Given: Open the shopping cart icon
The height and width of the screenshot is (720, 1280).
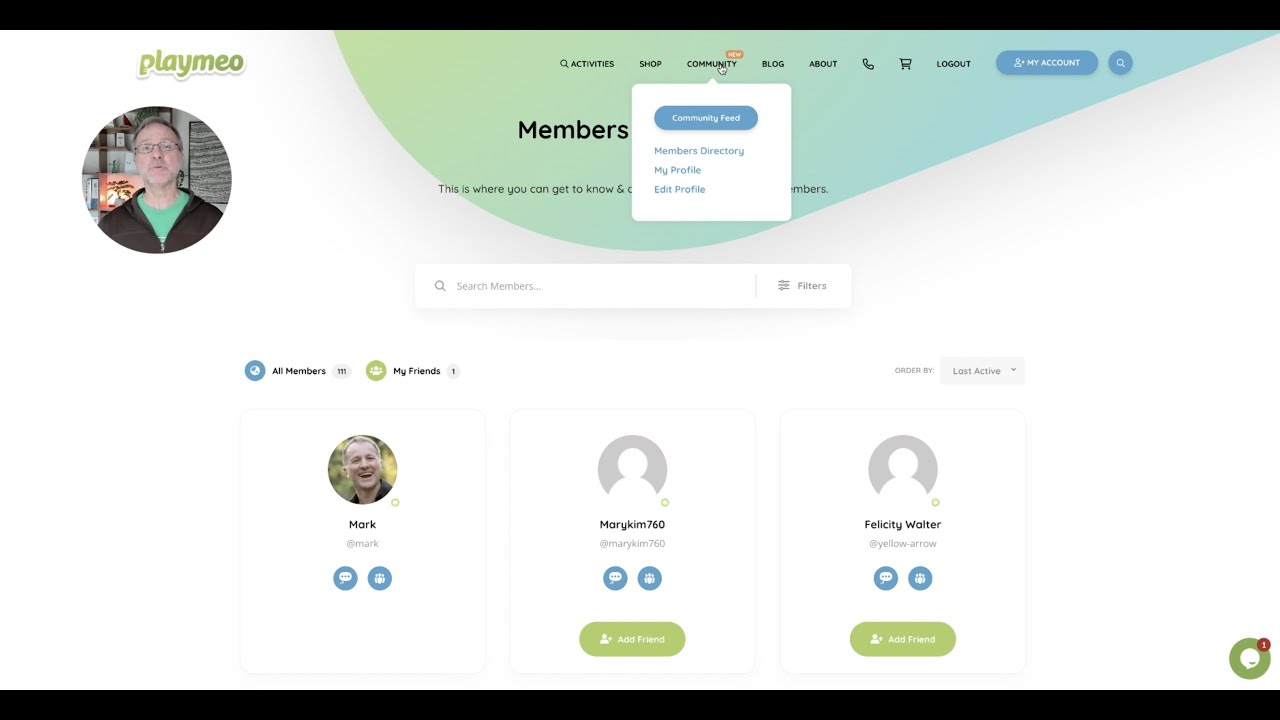Looking at the screenshot, I should pos(905,64).
